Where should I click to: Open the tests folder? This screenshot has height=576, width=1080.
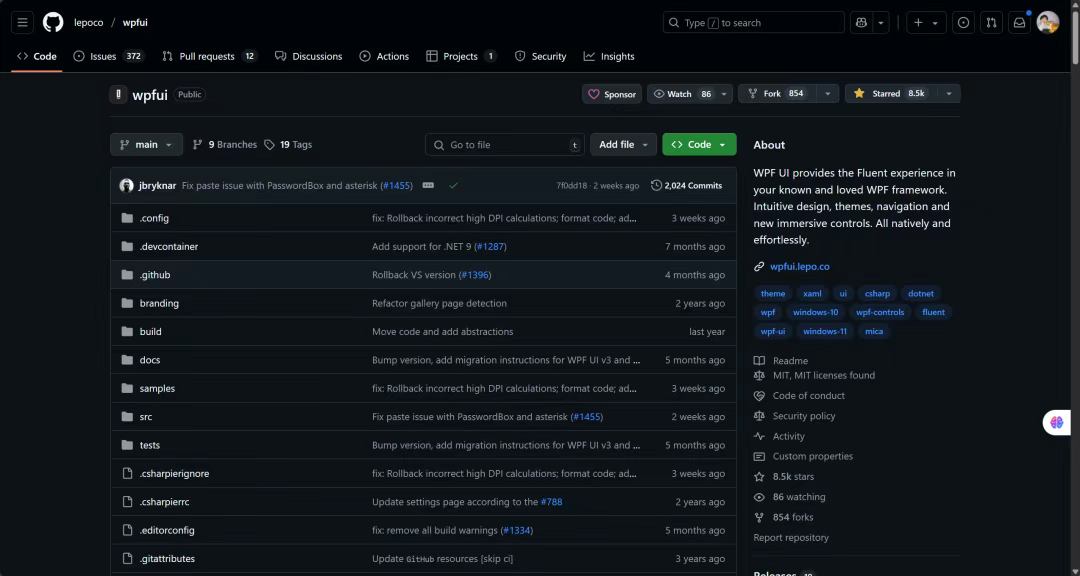149,445
